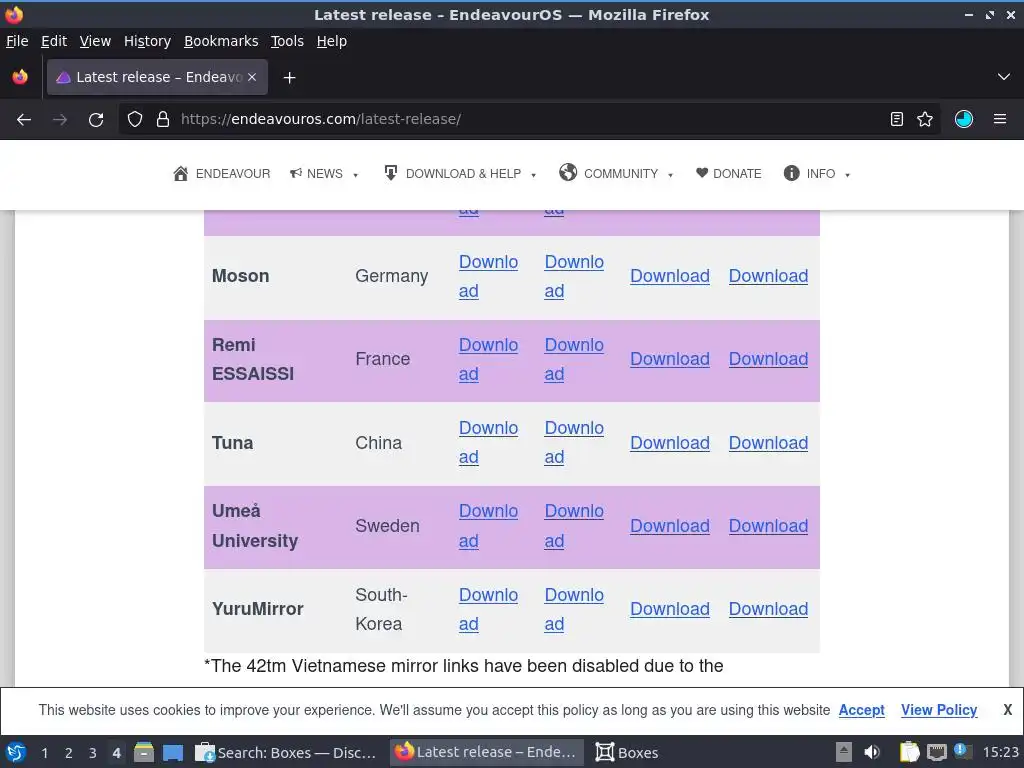Click YuruMirror last Download link
Image resolution: width=1024 pixels, height=768 pixels.
coord(768,609)
